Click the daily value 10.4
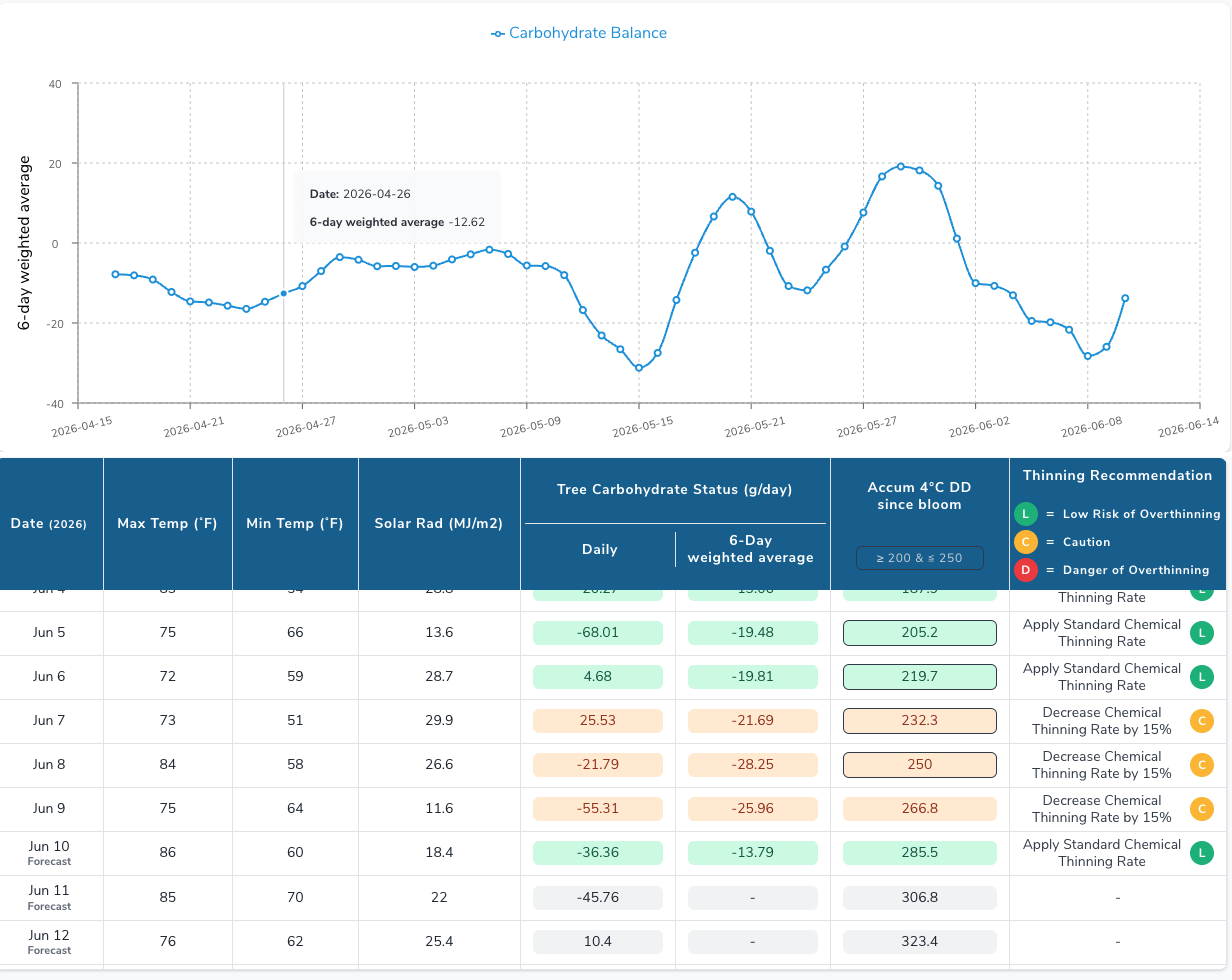This screenshot has width=1232, height=980. tap(598, 942)
